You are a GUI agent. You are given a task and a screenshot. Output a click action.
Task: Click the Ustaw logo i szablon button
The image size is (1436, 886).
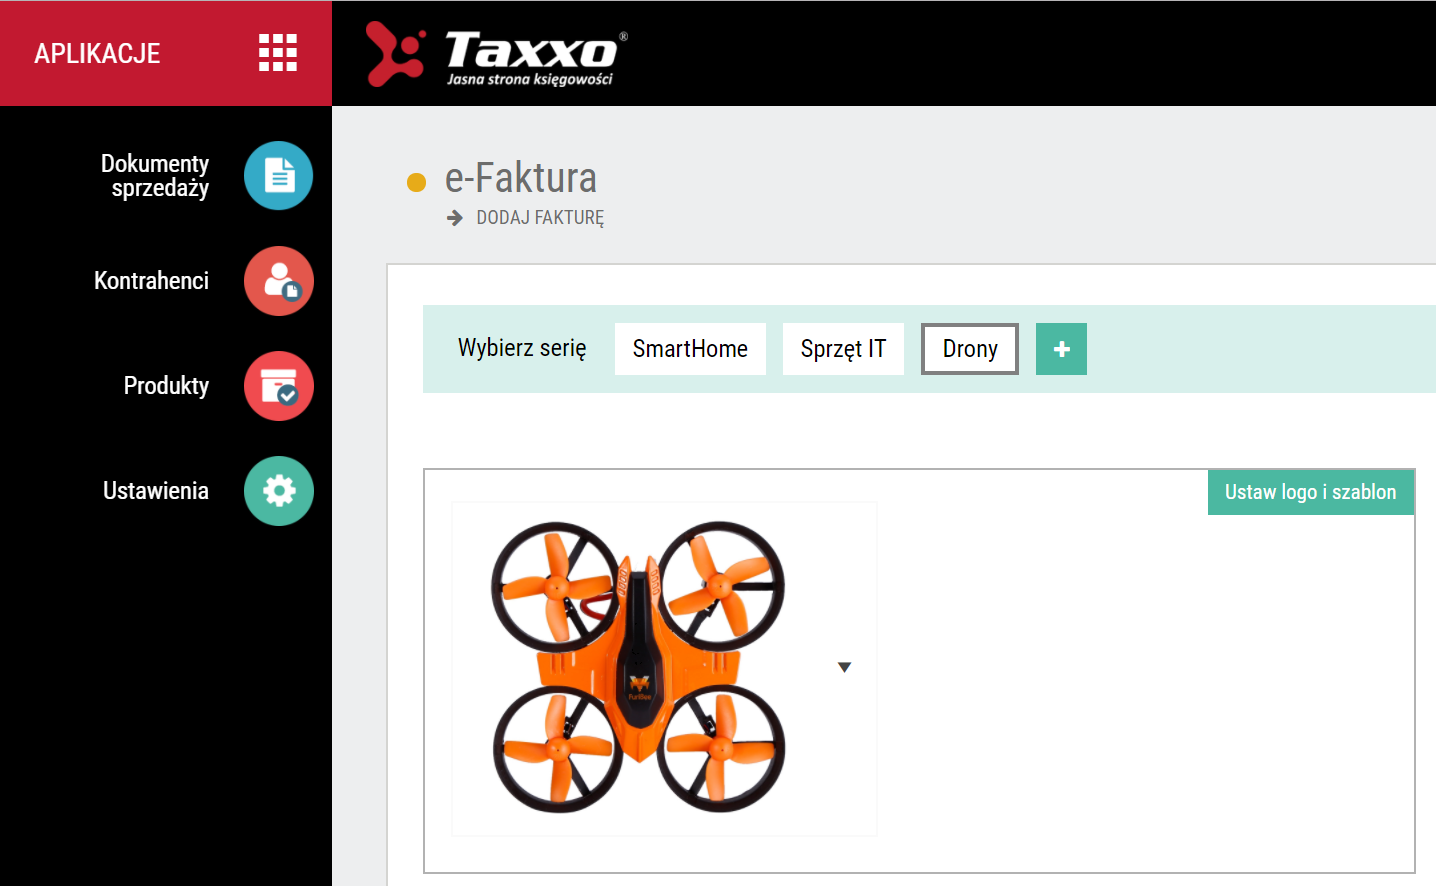1310,492
